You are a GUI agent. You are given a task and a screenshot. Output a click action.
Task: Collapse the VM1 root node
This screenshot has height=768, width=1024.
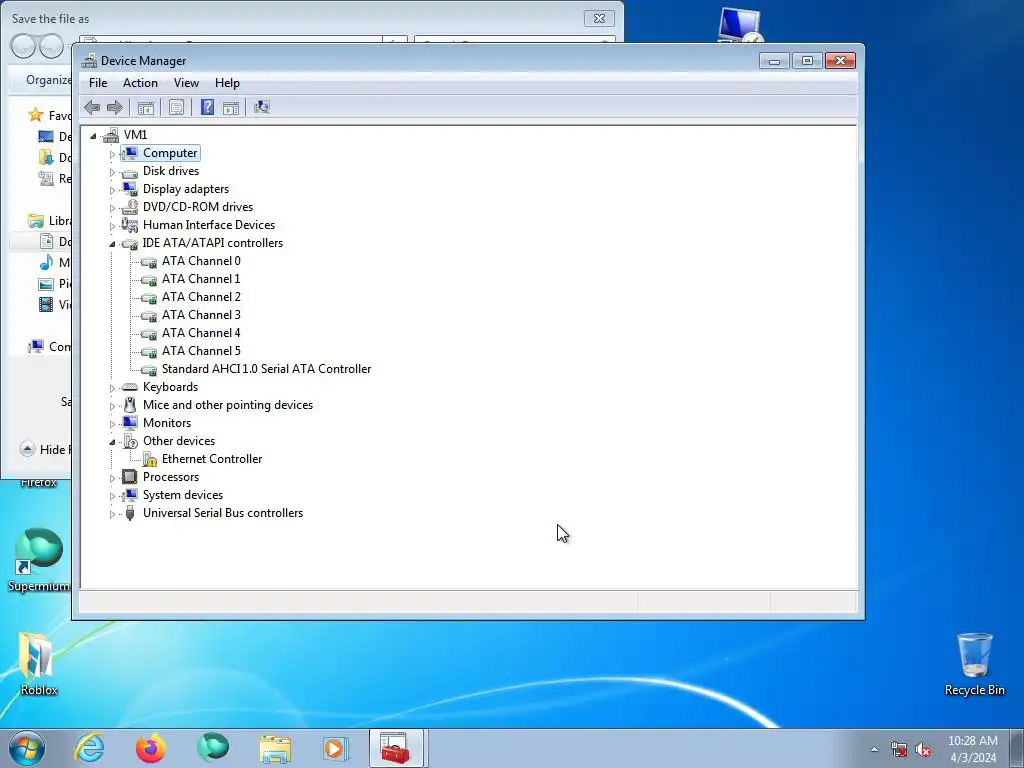93,136
